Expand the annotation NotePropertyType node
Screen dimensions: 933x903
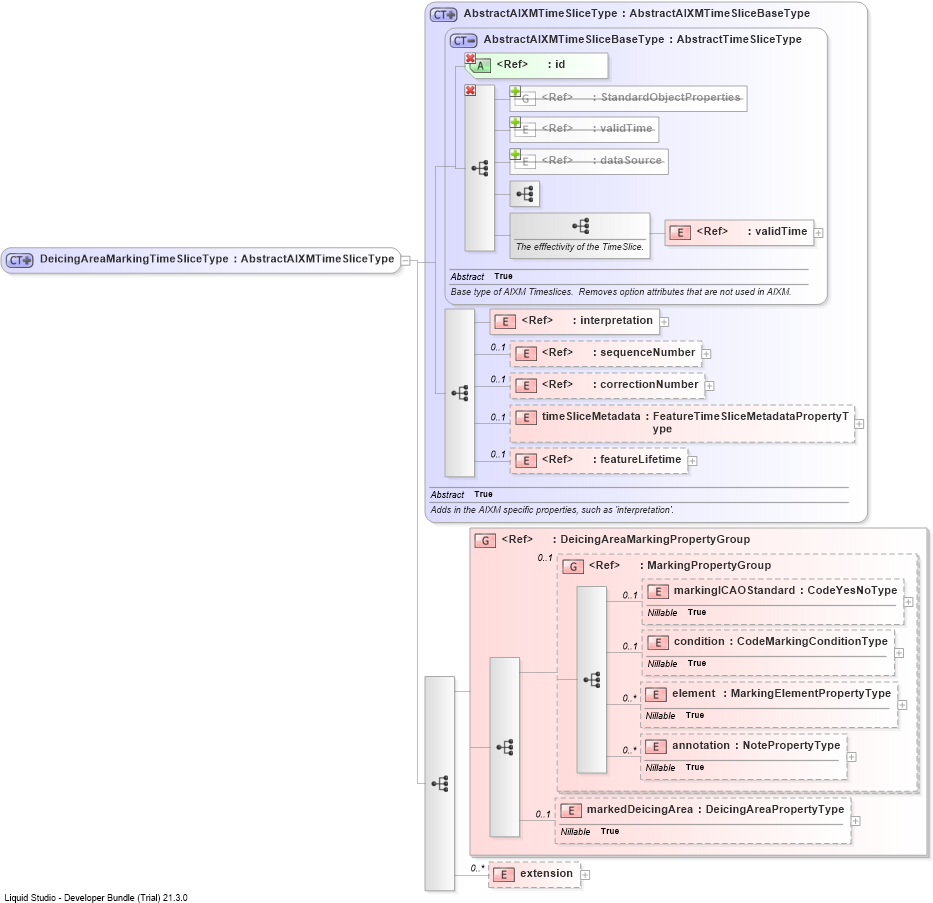coord(852,757)
